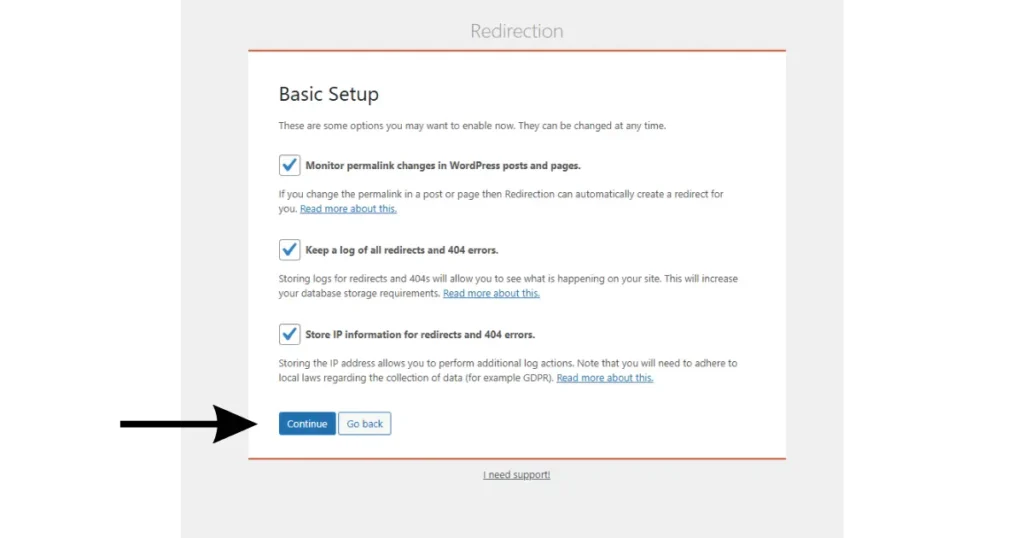Click the Store IP information label text
1024x538 pixels.
(420, 334)
